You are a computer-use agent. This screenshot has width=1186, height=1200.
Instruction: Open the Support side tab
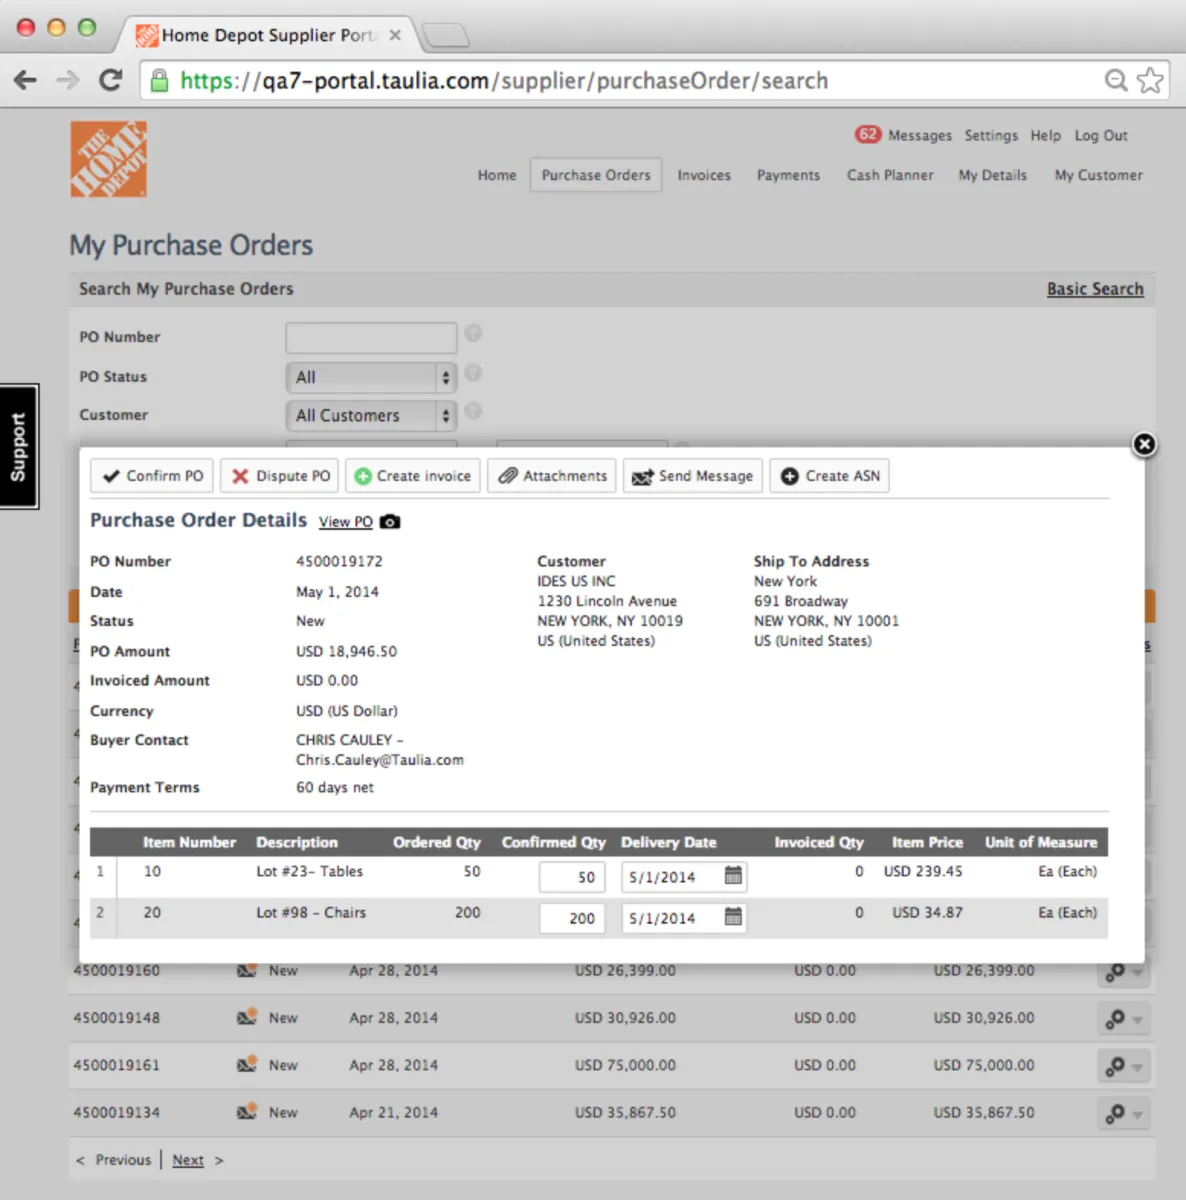(19, 447)
